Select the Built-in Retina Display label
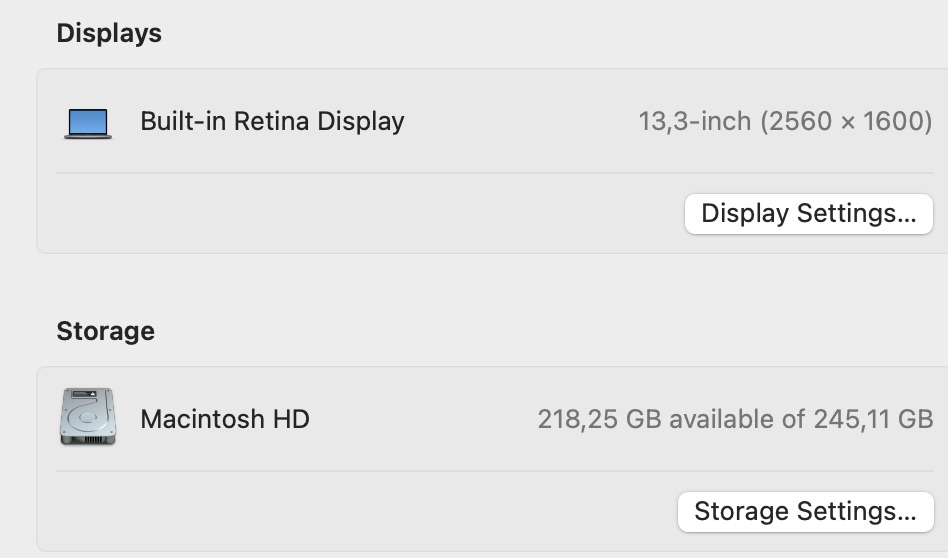This screenshot has width=948, height=558. point(272,122)
